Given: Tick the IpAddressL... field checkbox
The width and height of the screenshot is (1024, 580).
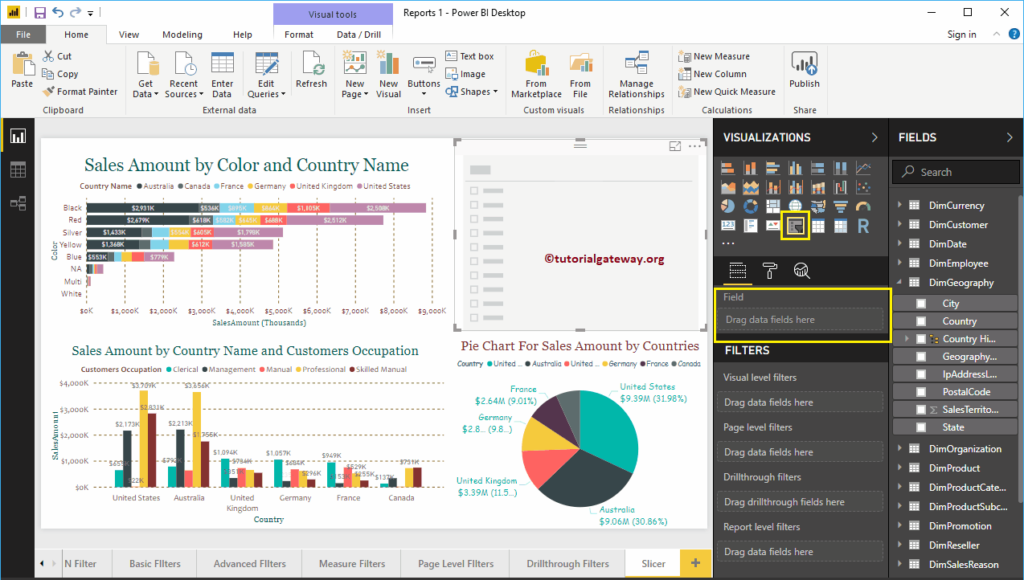Looking at the screenshot, I should click(x=921, y=374).
